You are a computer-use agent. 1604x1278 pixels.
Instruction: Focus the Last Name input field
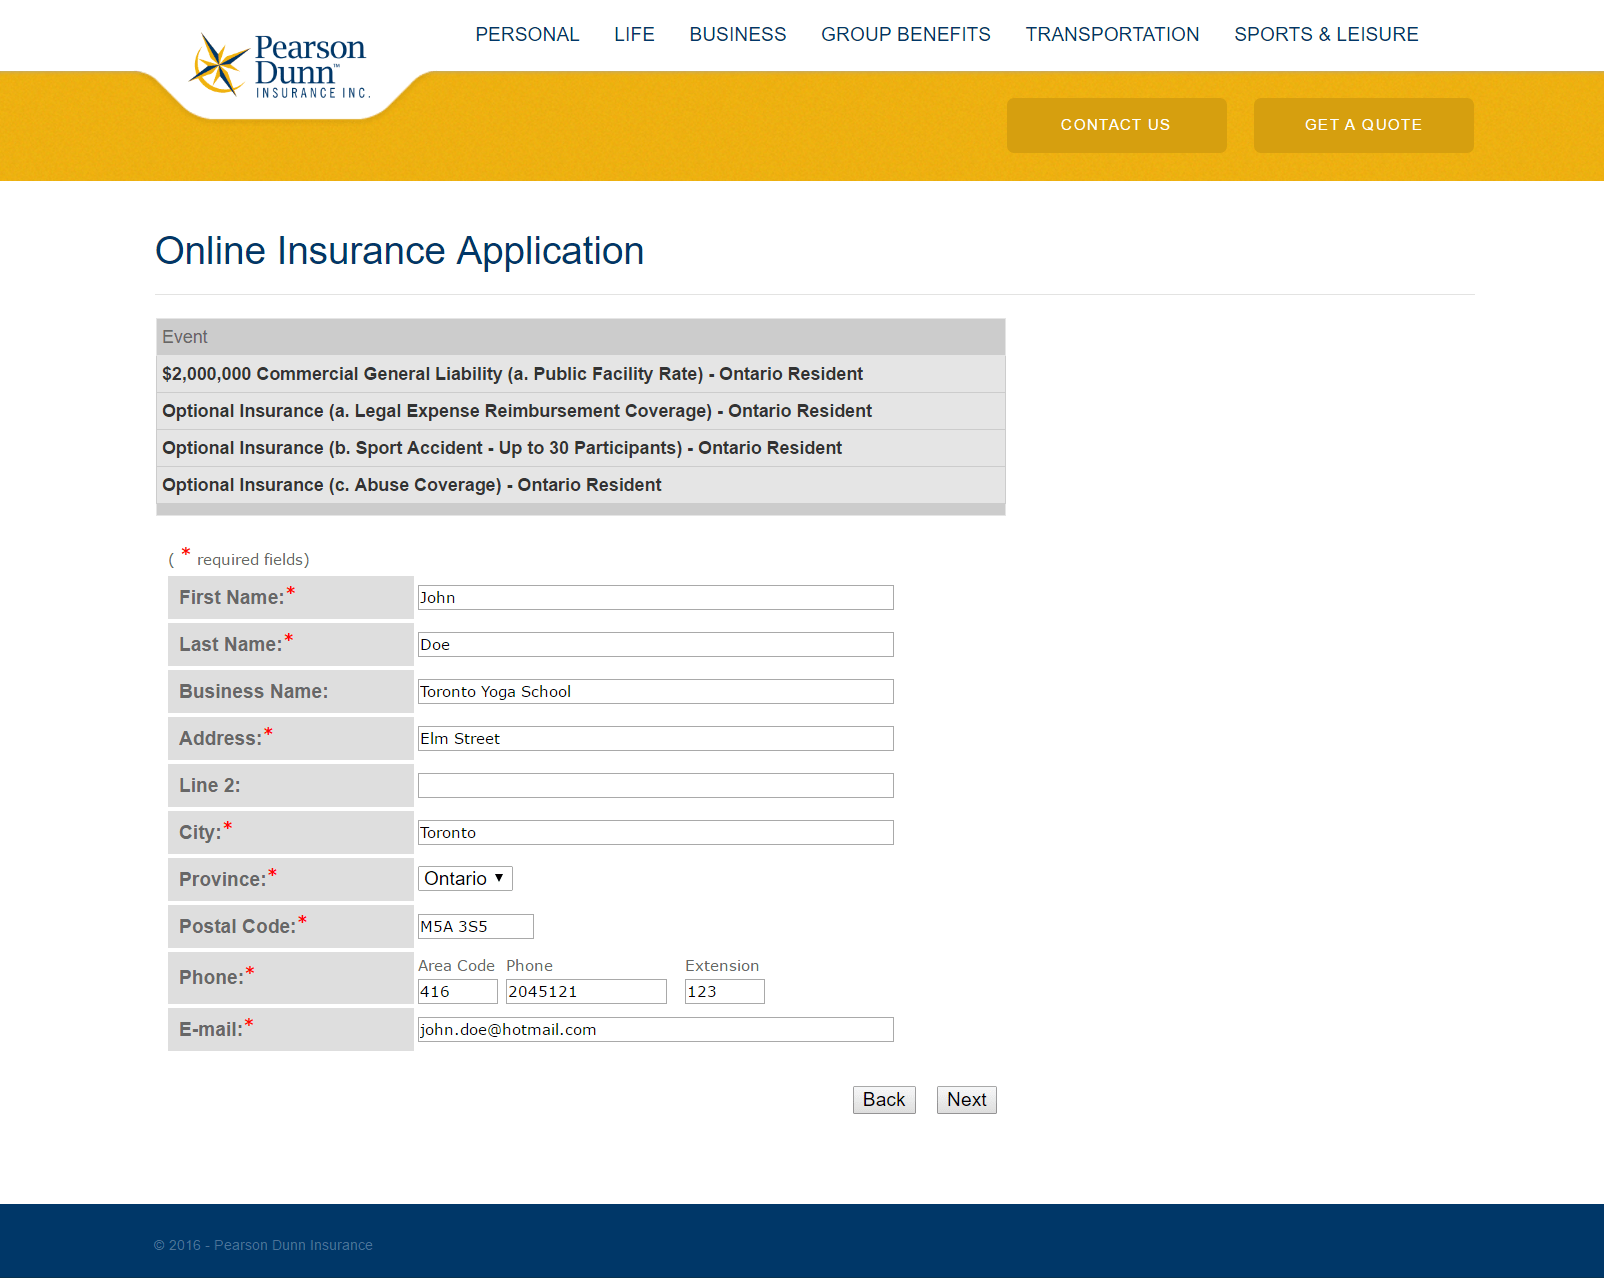click(x=656, y=645)
